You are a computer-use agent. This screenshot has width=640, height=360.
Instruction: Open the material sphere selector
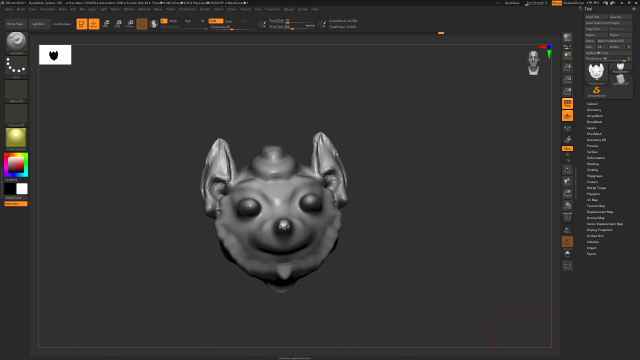16,139
